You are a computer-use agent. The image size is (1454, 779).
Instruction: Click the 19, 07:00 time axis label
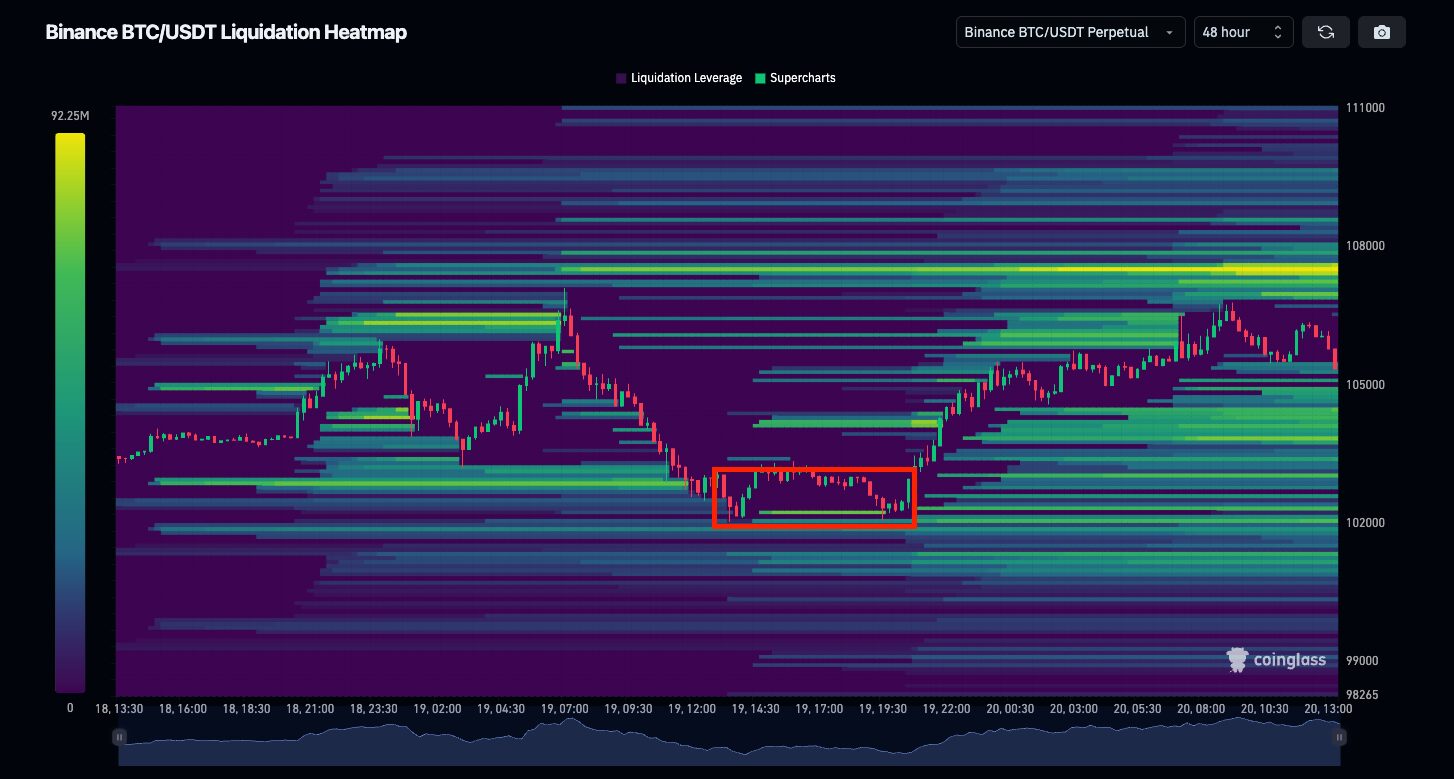tap(564, 709)
